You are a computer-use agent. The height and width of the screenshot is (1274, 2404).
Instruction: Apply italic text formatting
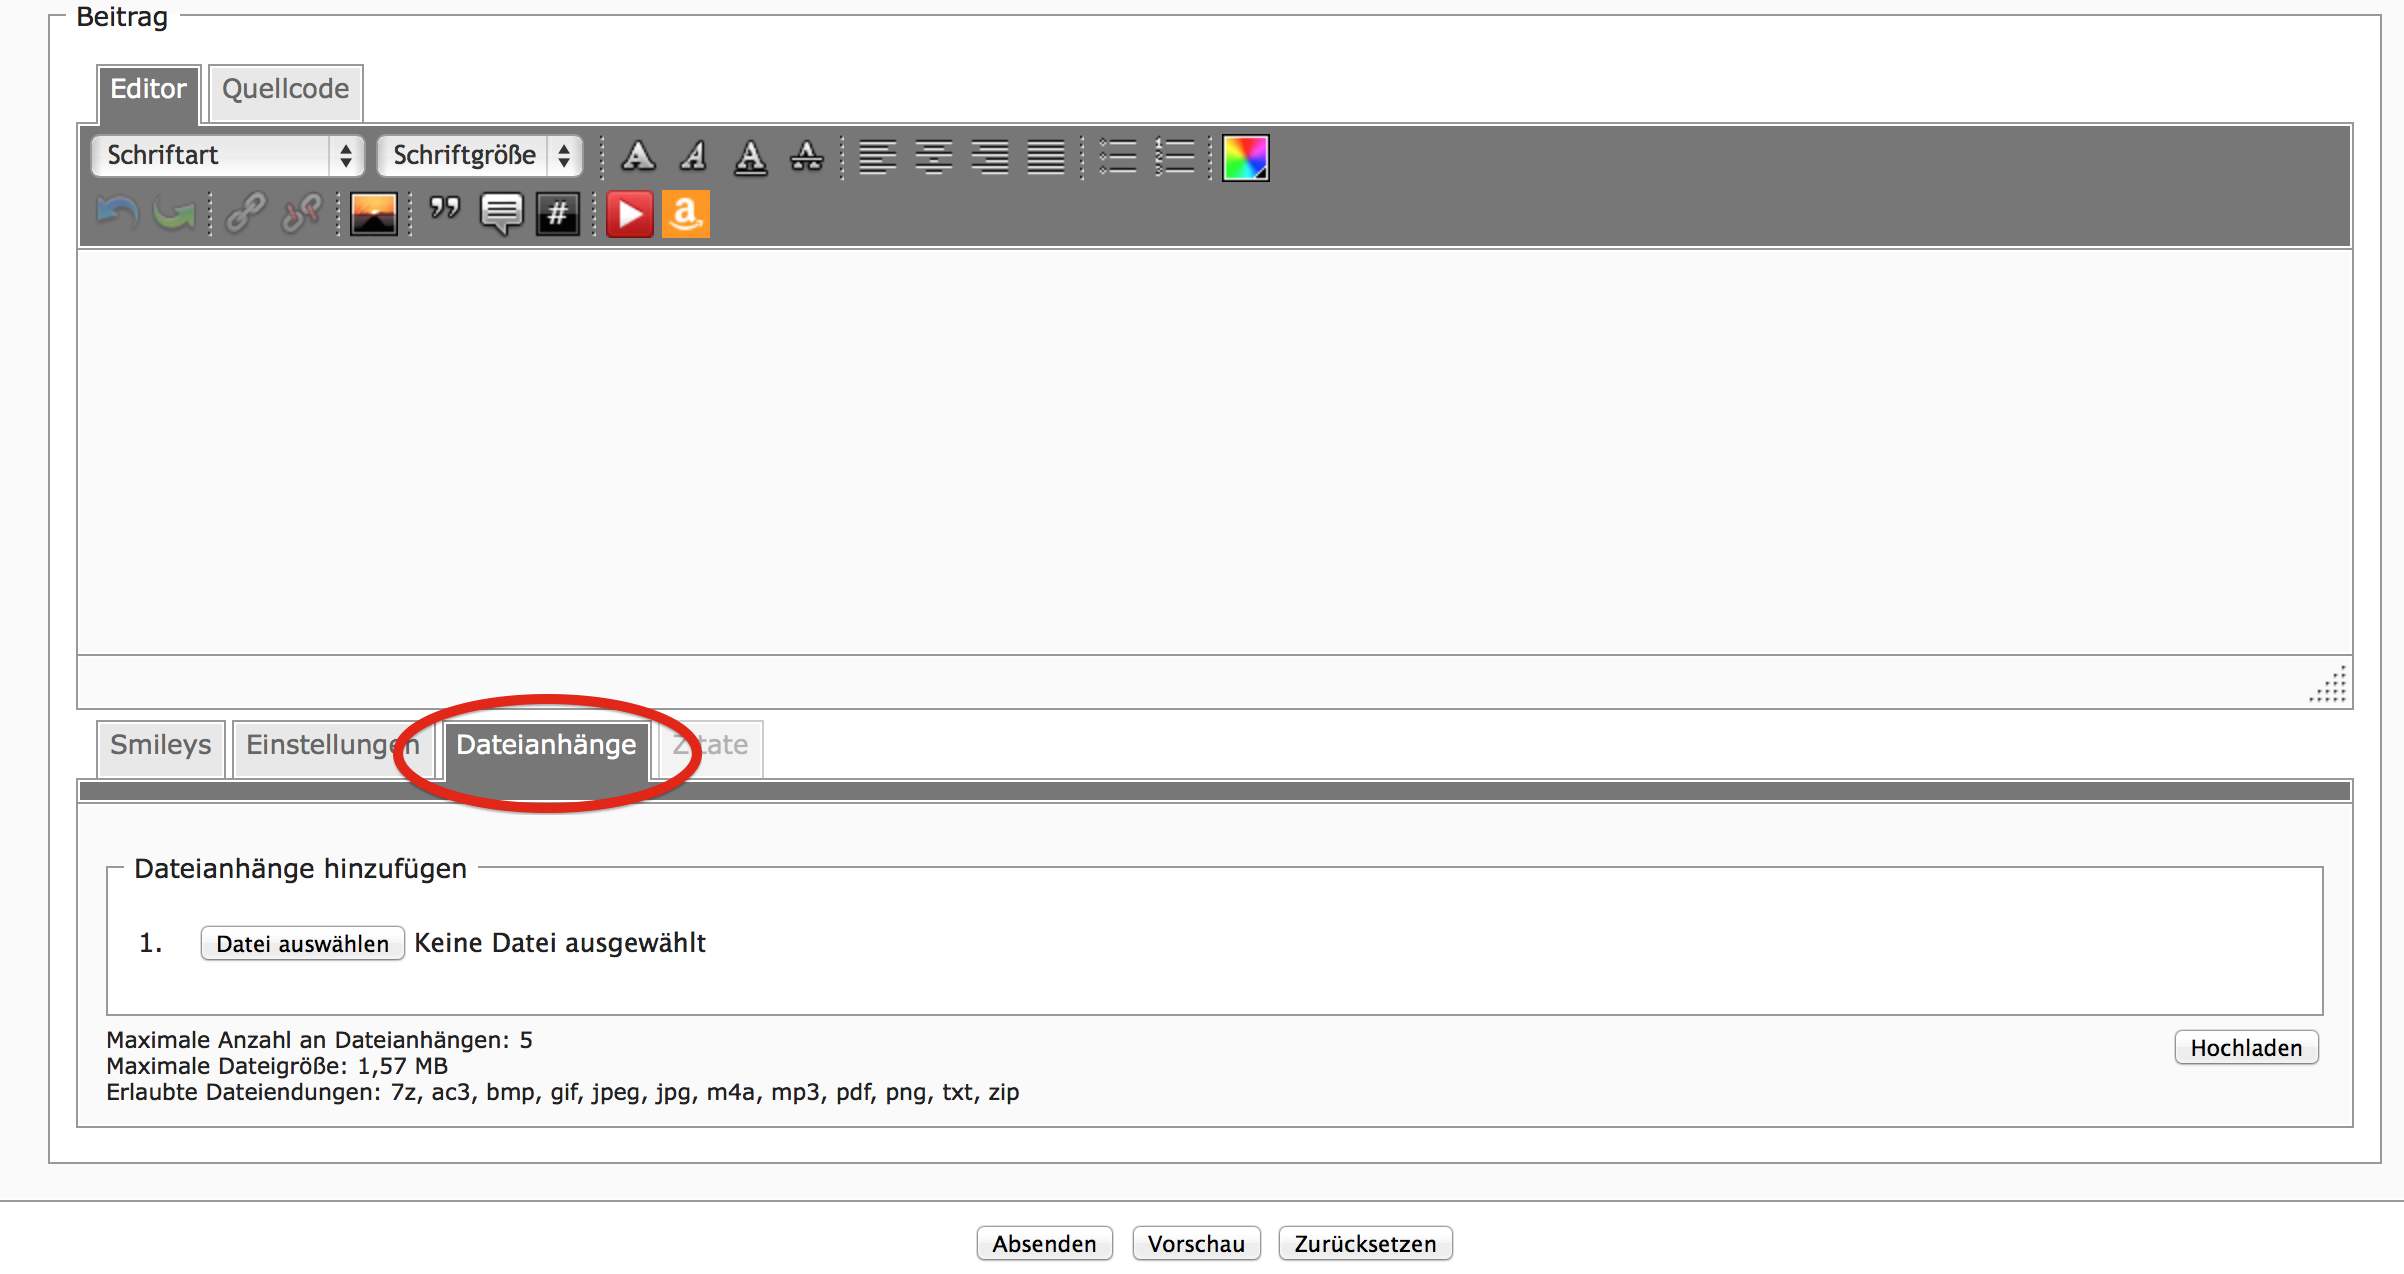694,156
